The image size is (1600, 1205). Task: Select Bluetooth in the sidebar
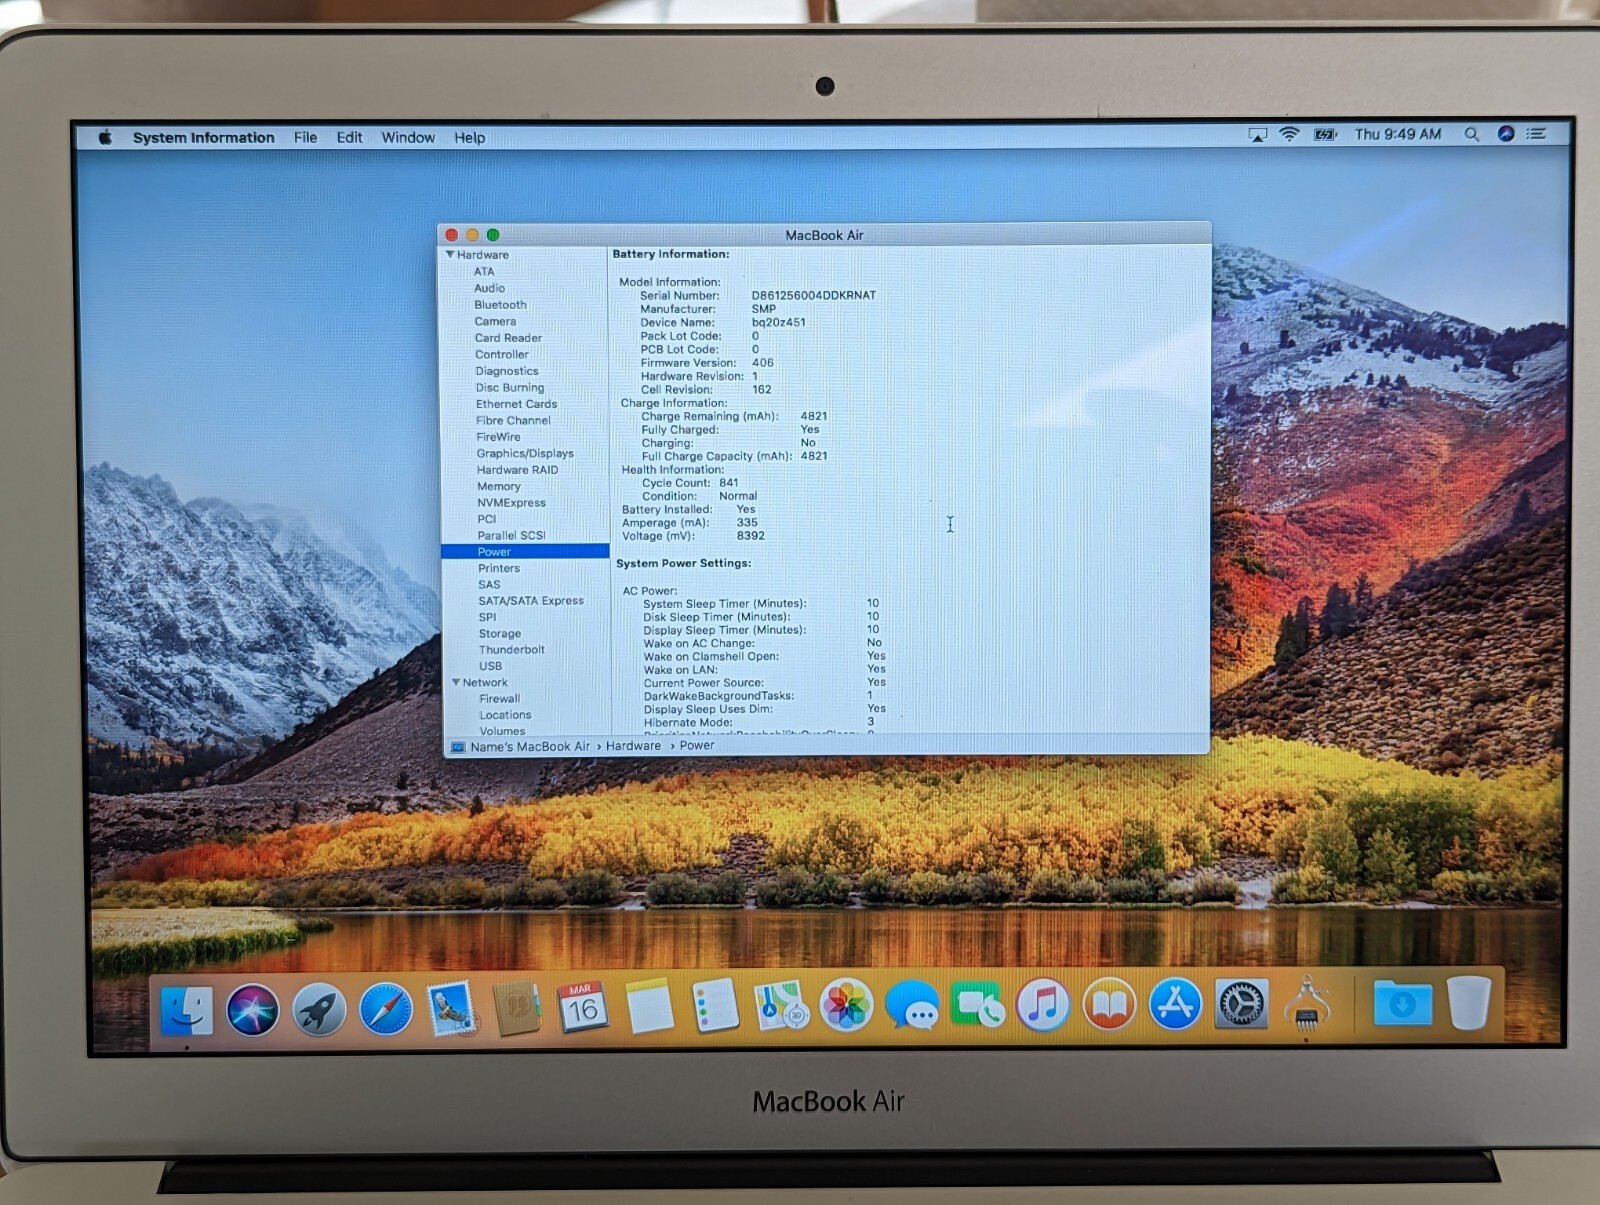[x=500, y=305]
